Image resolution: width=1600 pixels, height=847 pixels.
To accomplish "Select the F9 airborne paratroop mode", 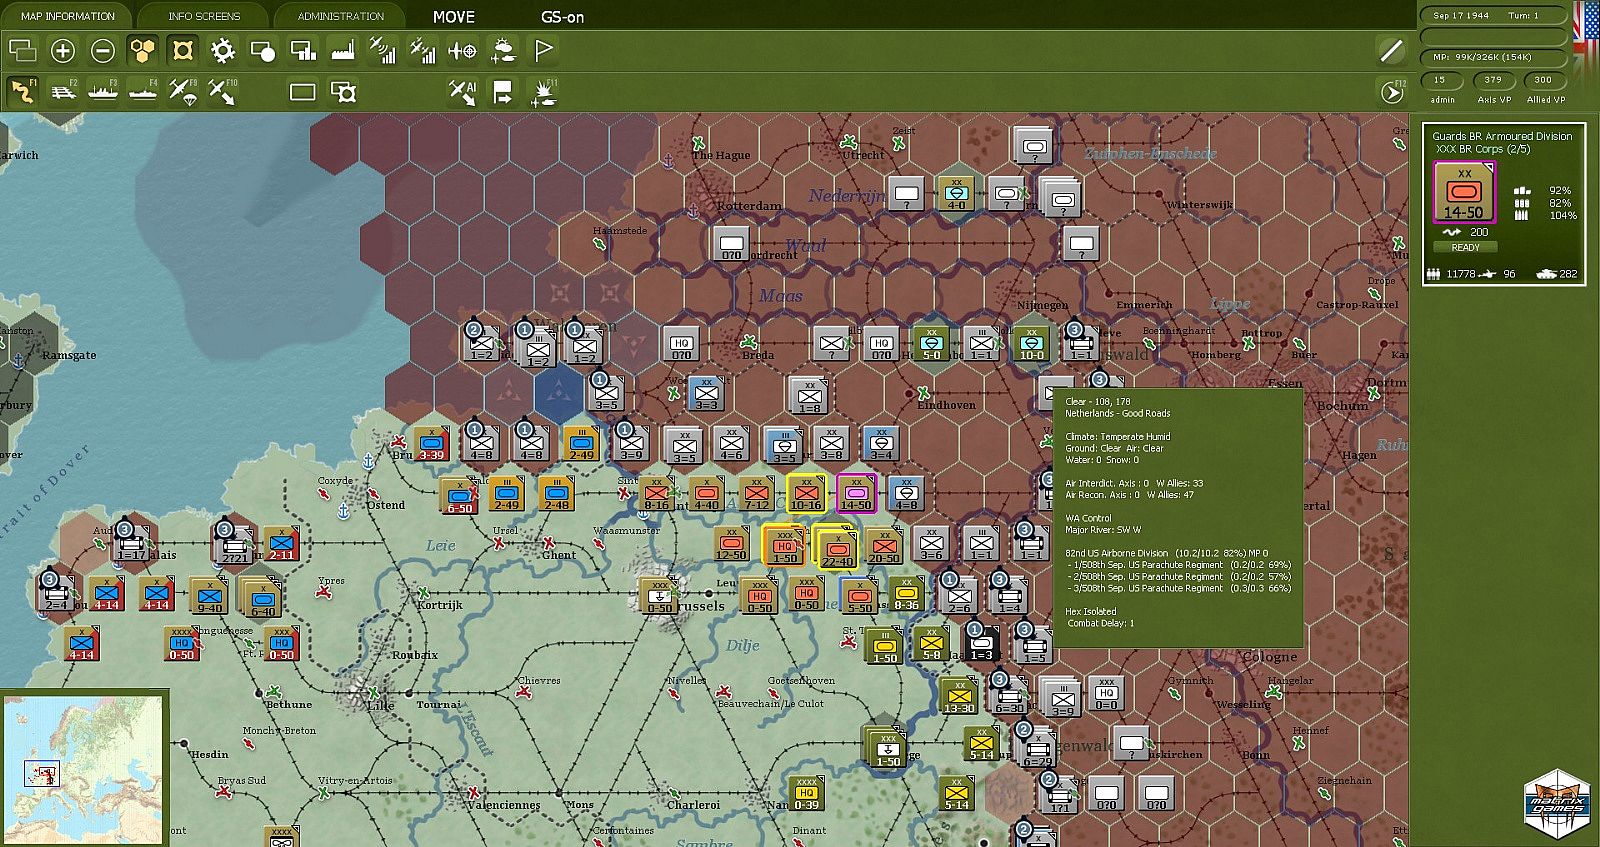I will [182, 92].
